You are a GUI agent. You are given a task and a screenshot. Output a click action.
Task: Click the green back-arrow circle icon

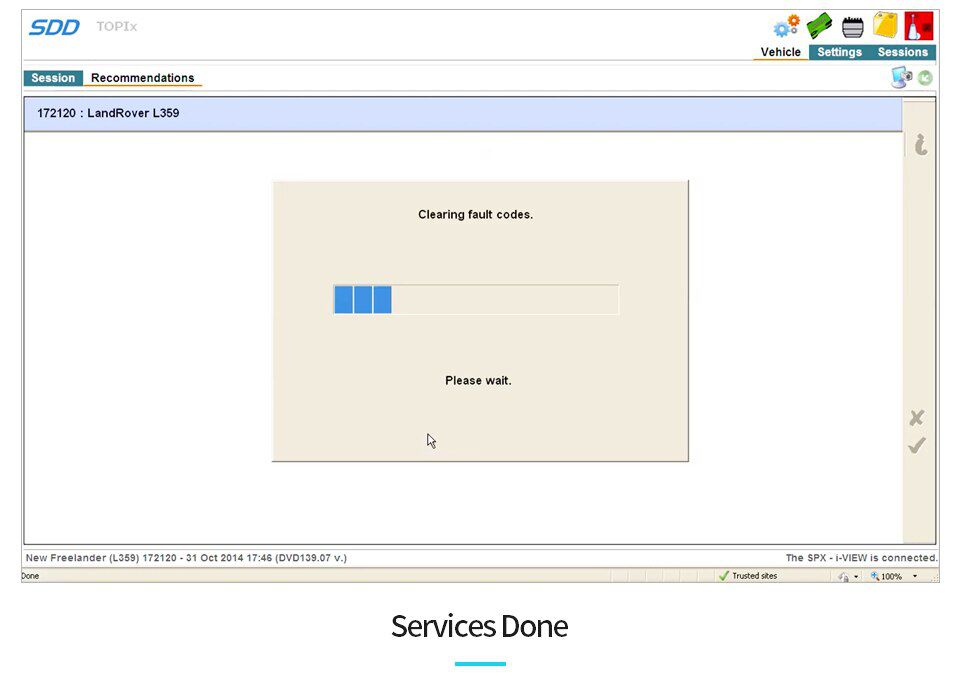[925, 78]
